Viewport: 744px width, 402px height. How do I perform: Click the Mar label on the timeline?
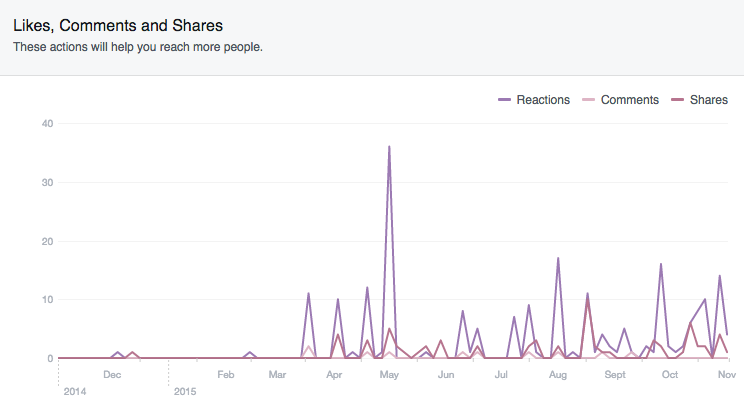click(x=277, y=375)
